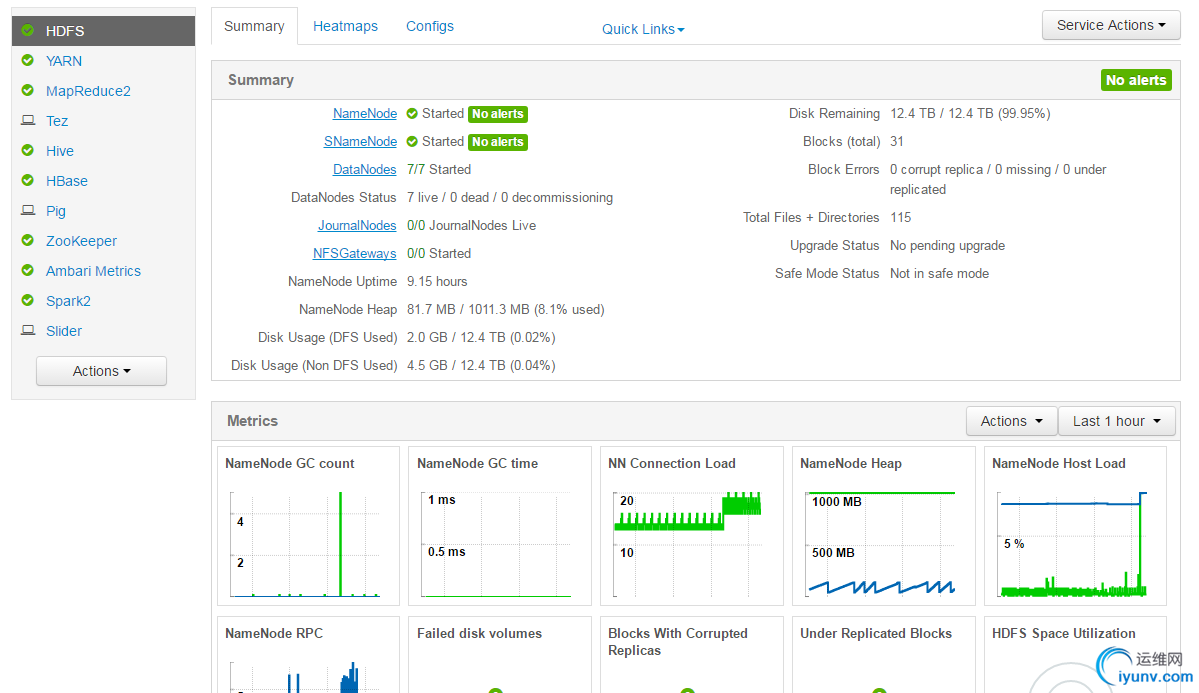Open the Tez service
The height and width of the screenshot is (693, 1199).
(x=57, y=121)
